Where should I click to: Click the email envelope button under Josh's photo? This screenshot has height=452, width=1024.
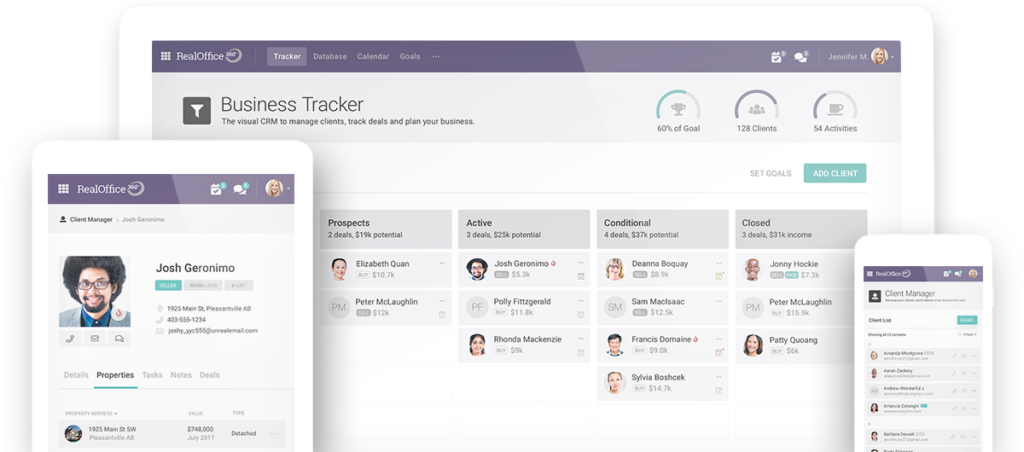tap(95, 338)
